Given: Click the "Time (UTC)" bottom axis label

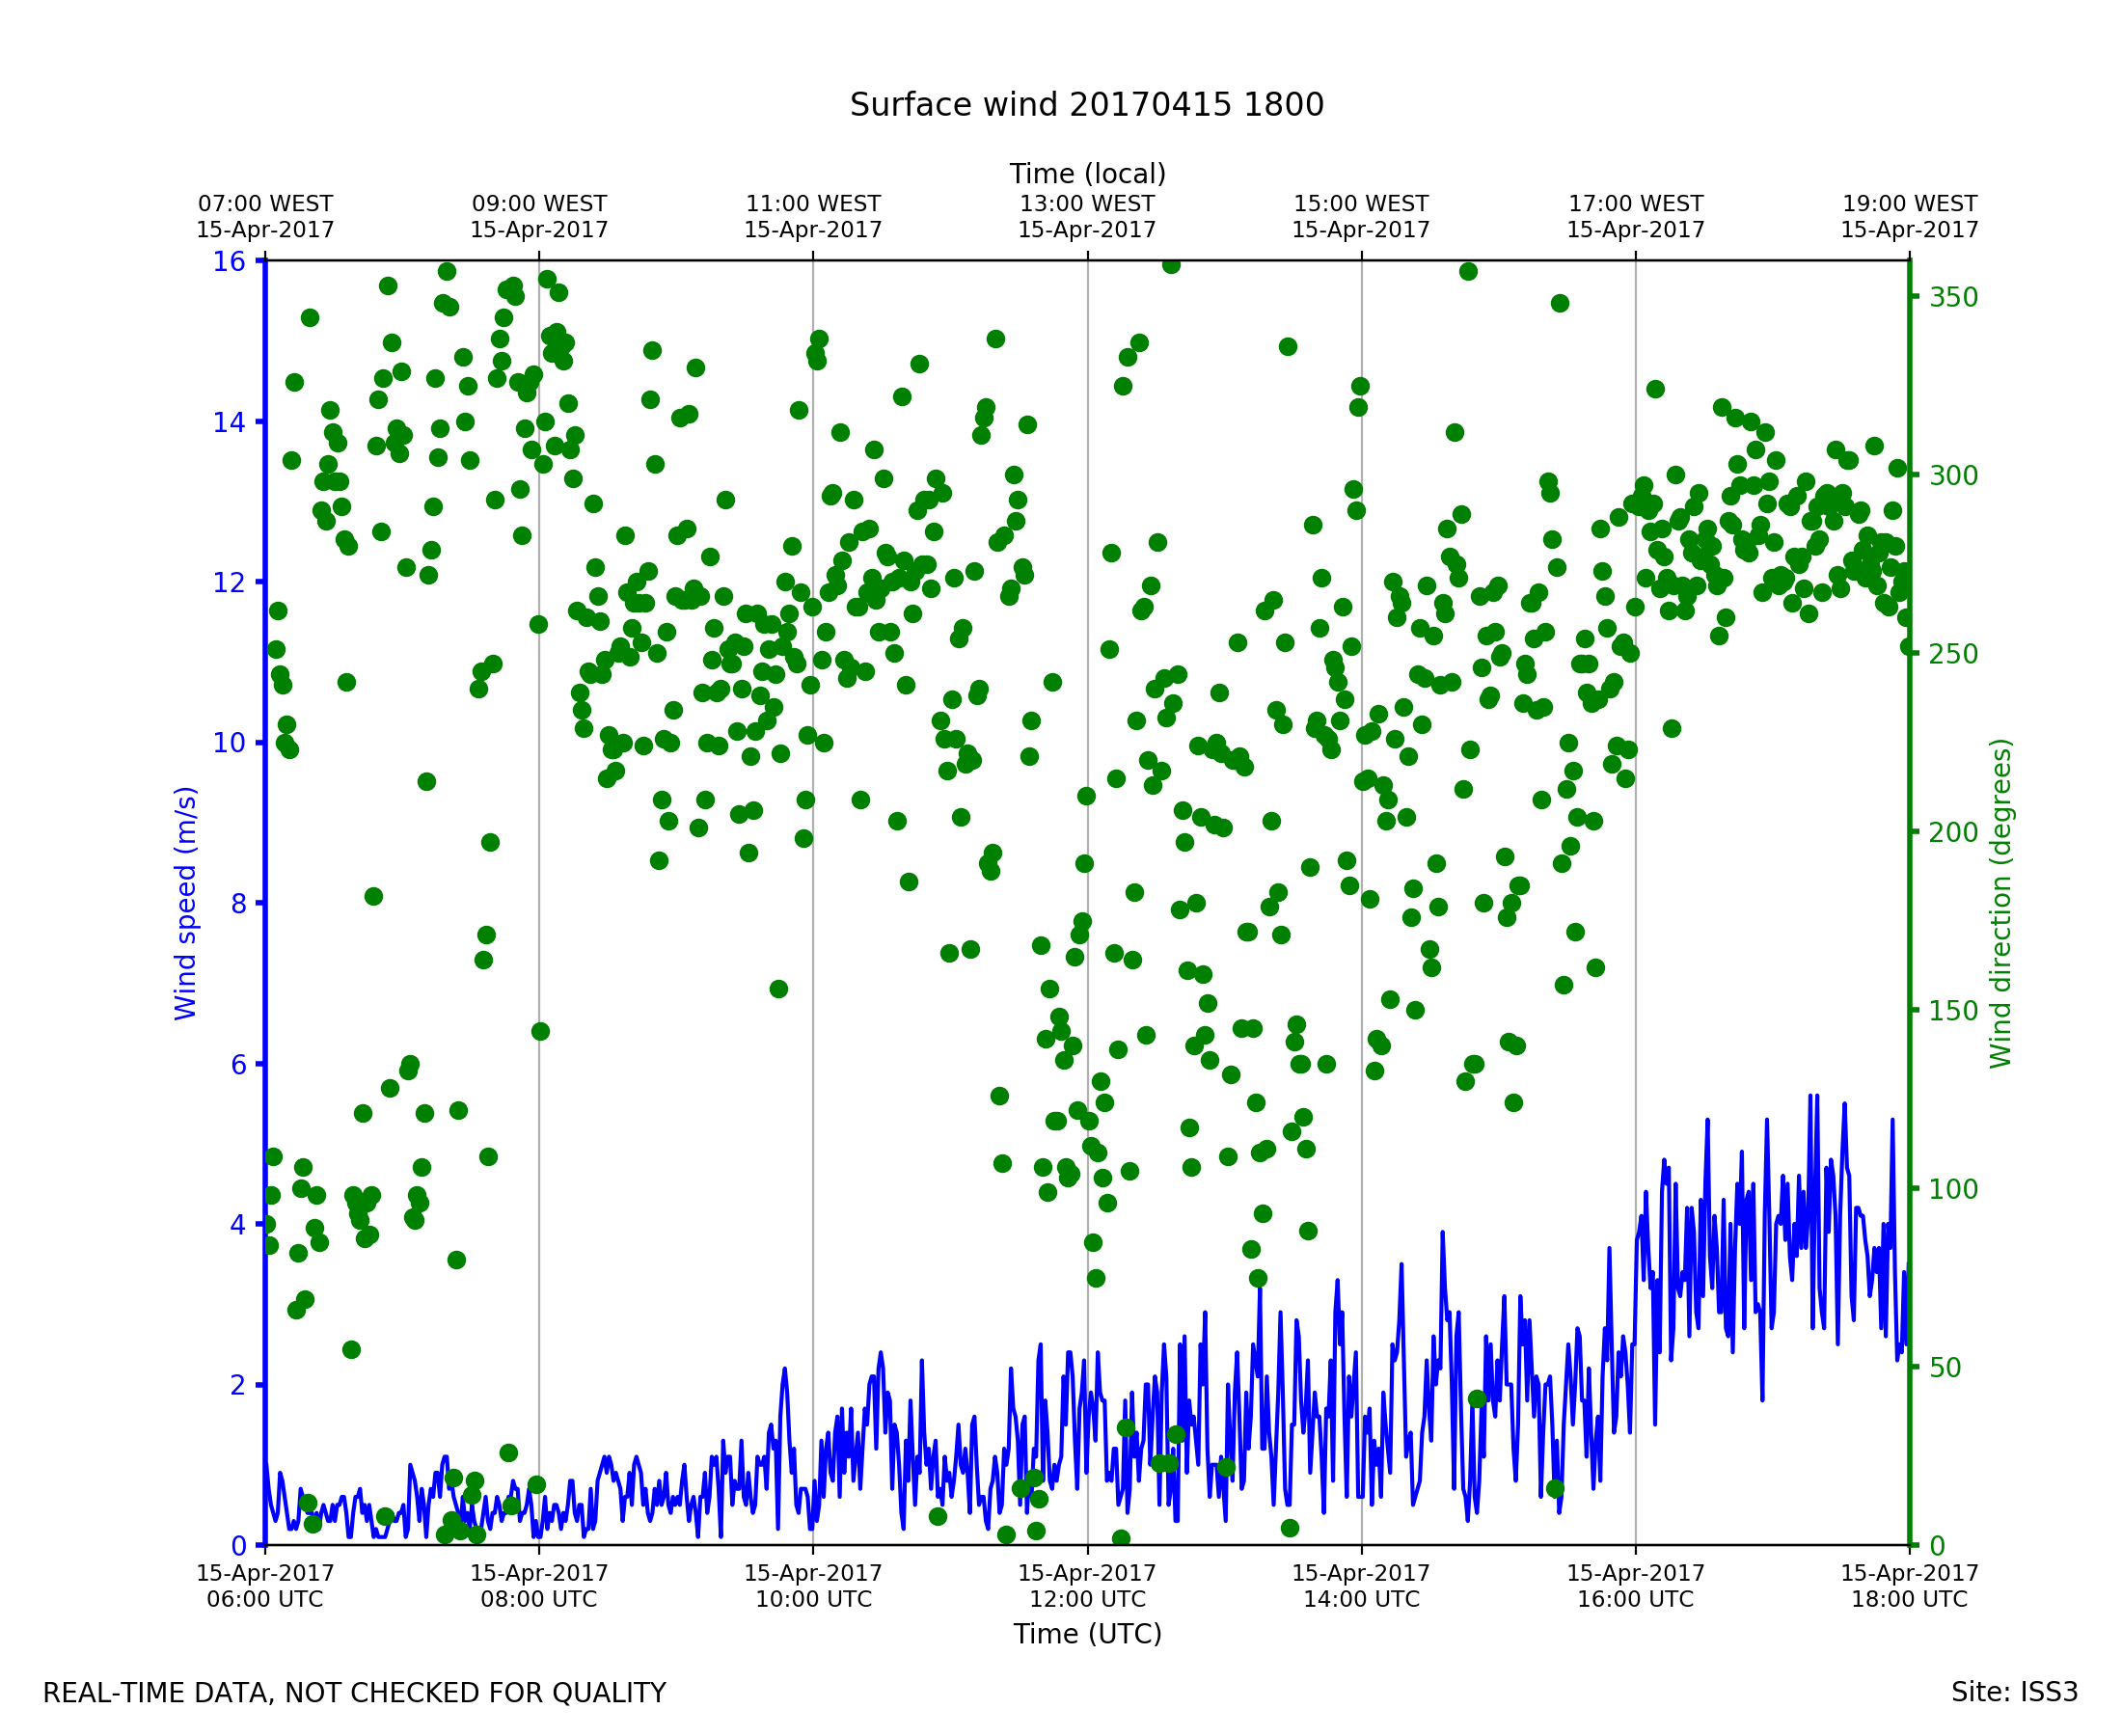Looking at the screenshot, I should coord(1087,1634).
